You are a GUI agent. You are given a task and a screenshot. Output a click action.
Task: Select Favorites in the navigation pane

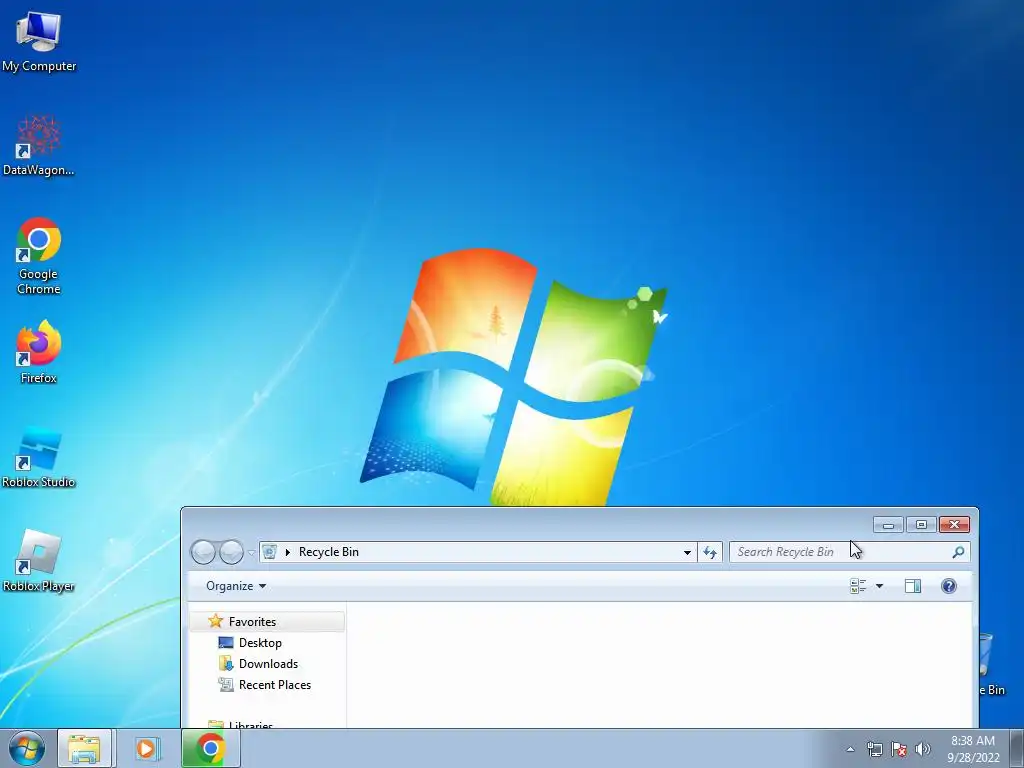pos(268,622)
